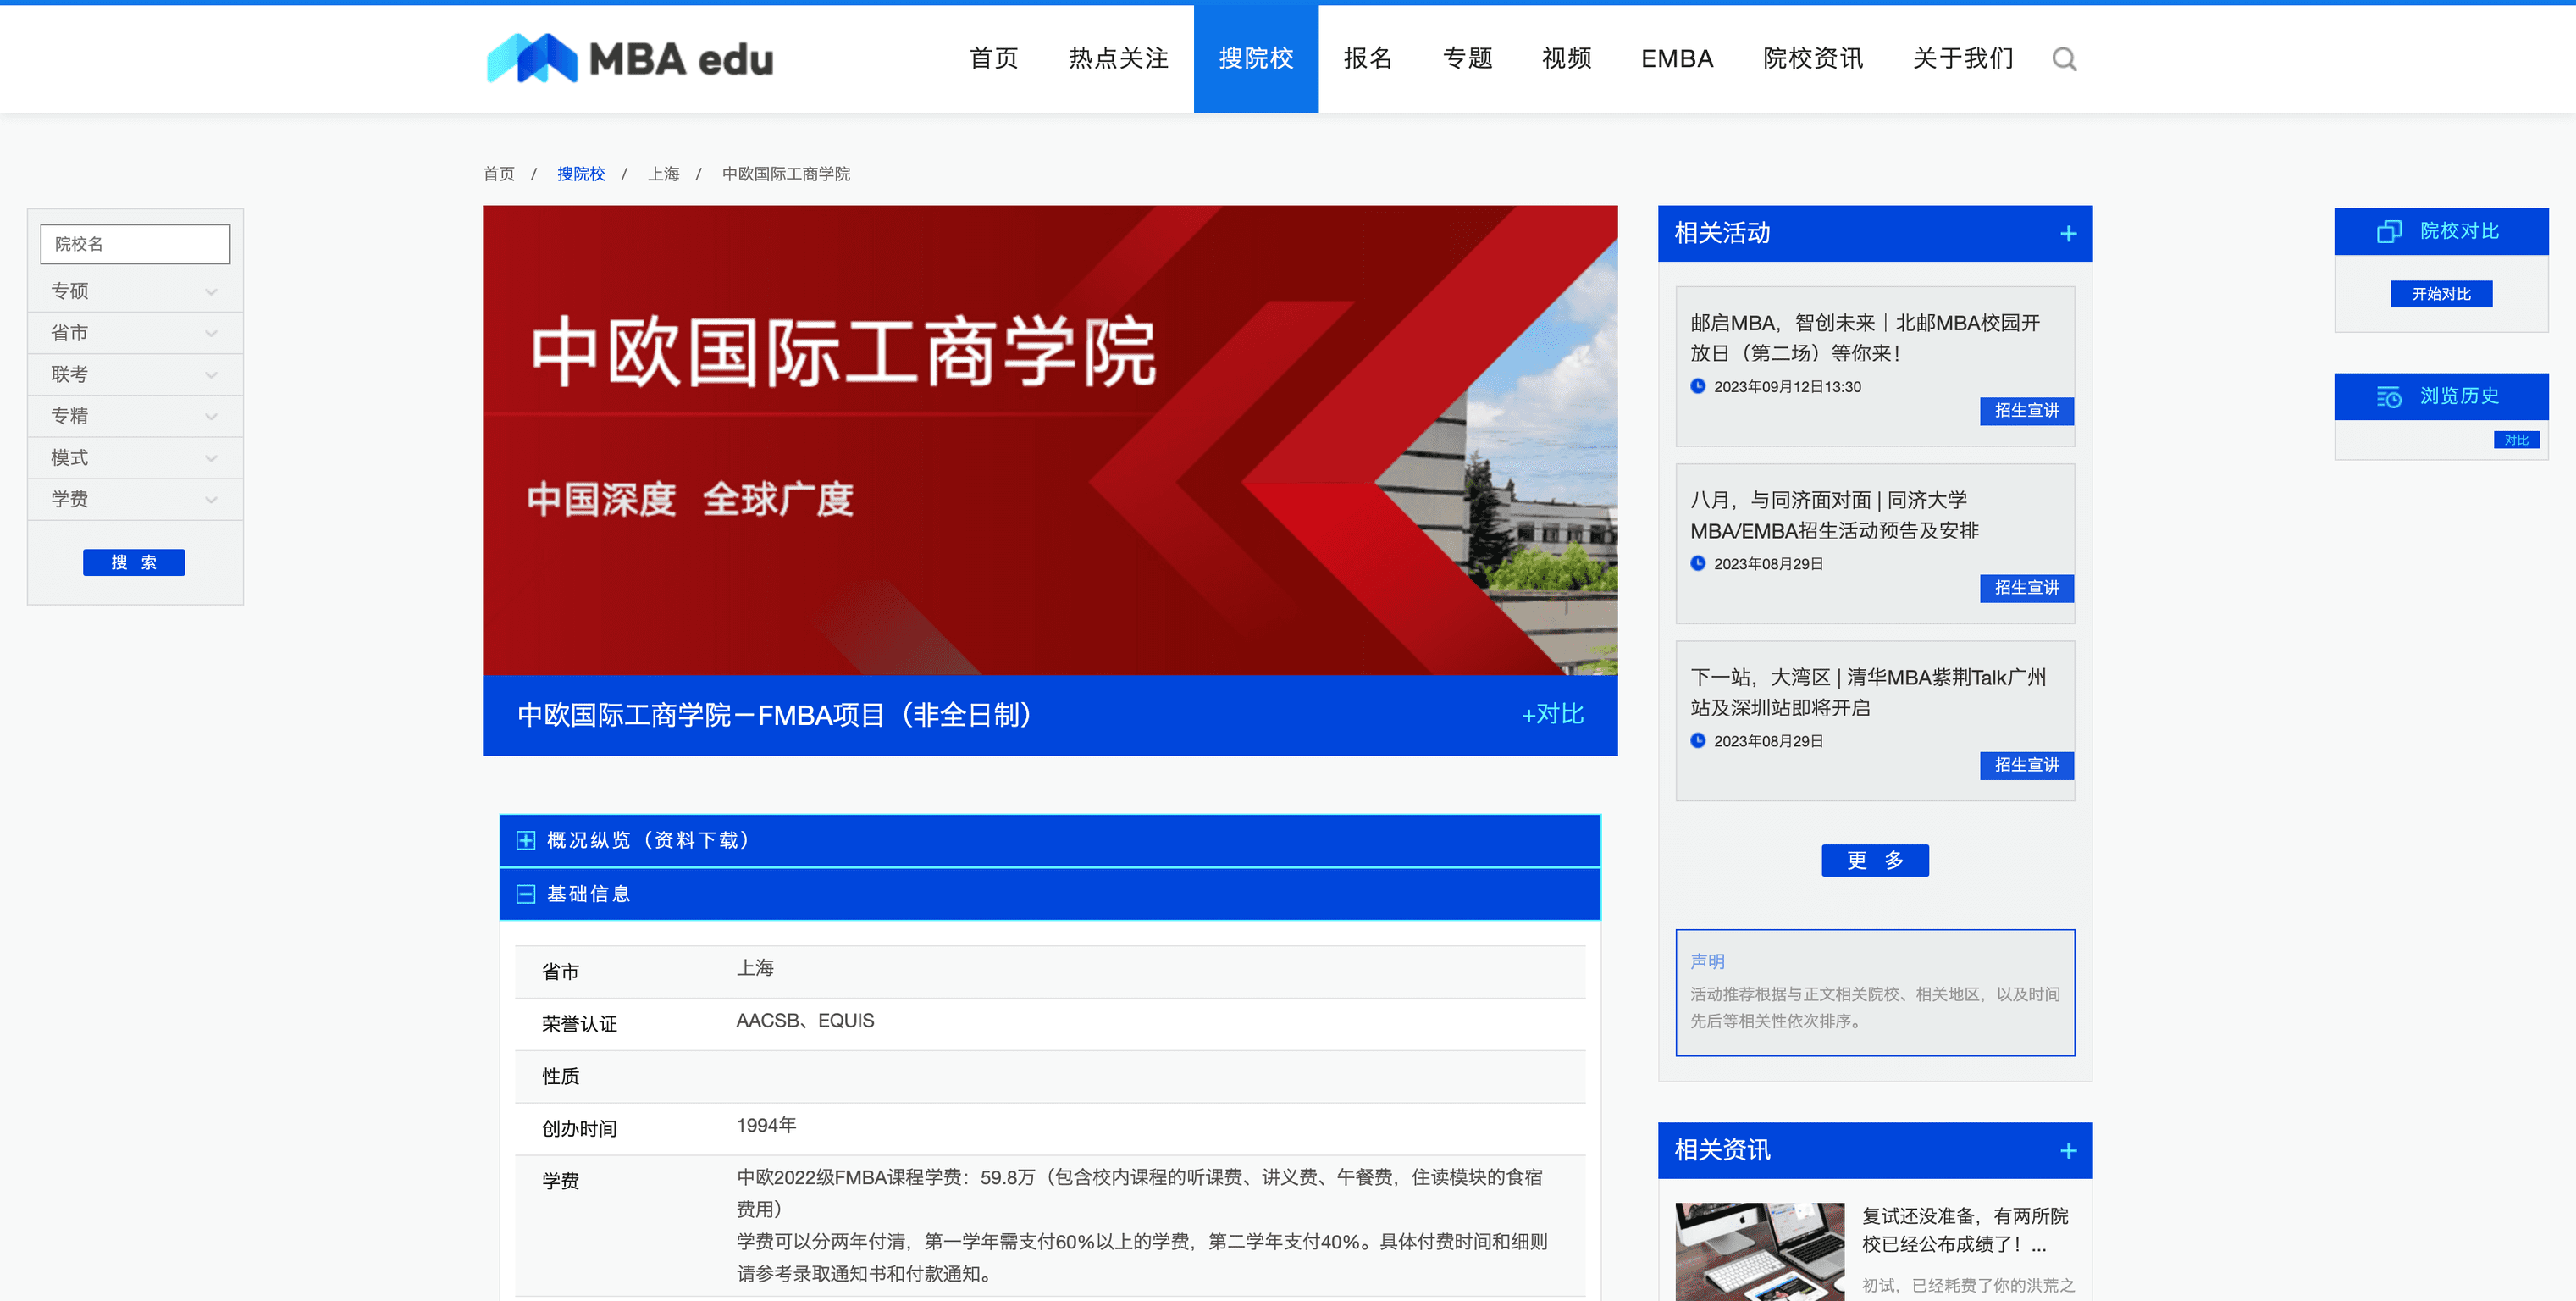Click the clock icon beside 2023年09月12日13:30

click(x=1697, y=386)
